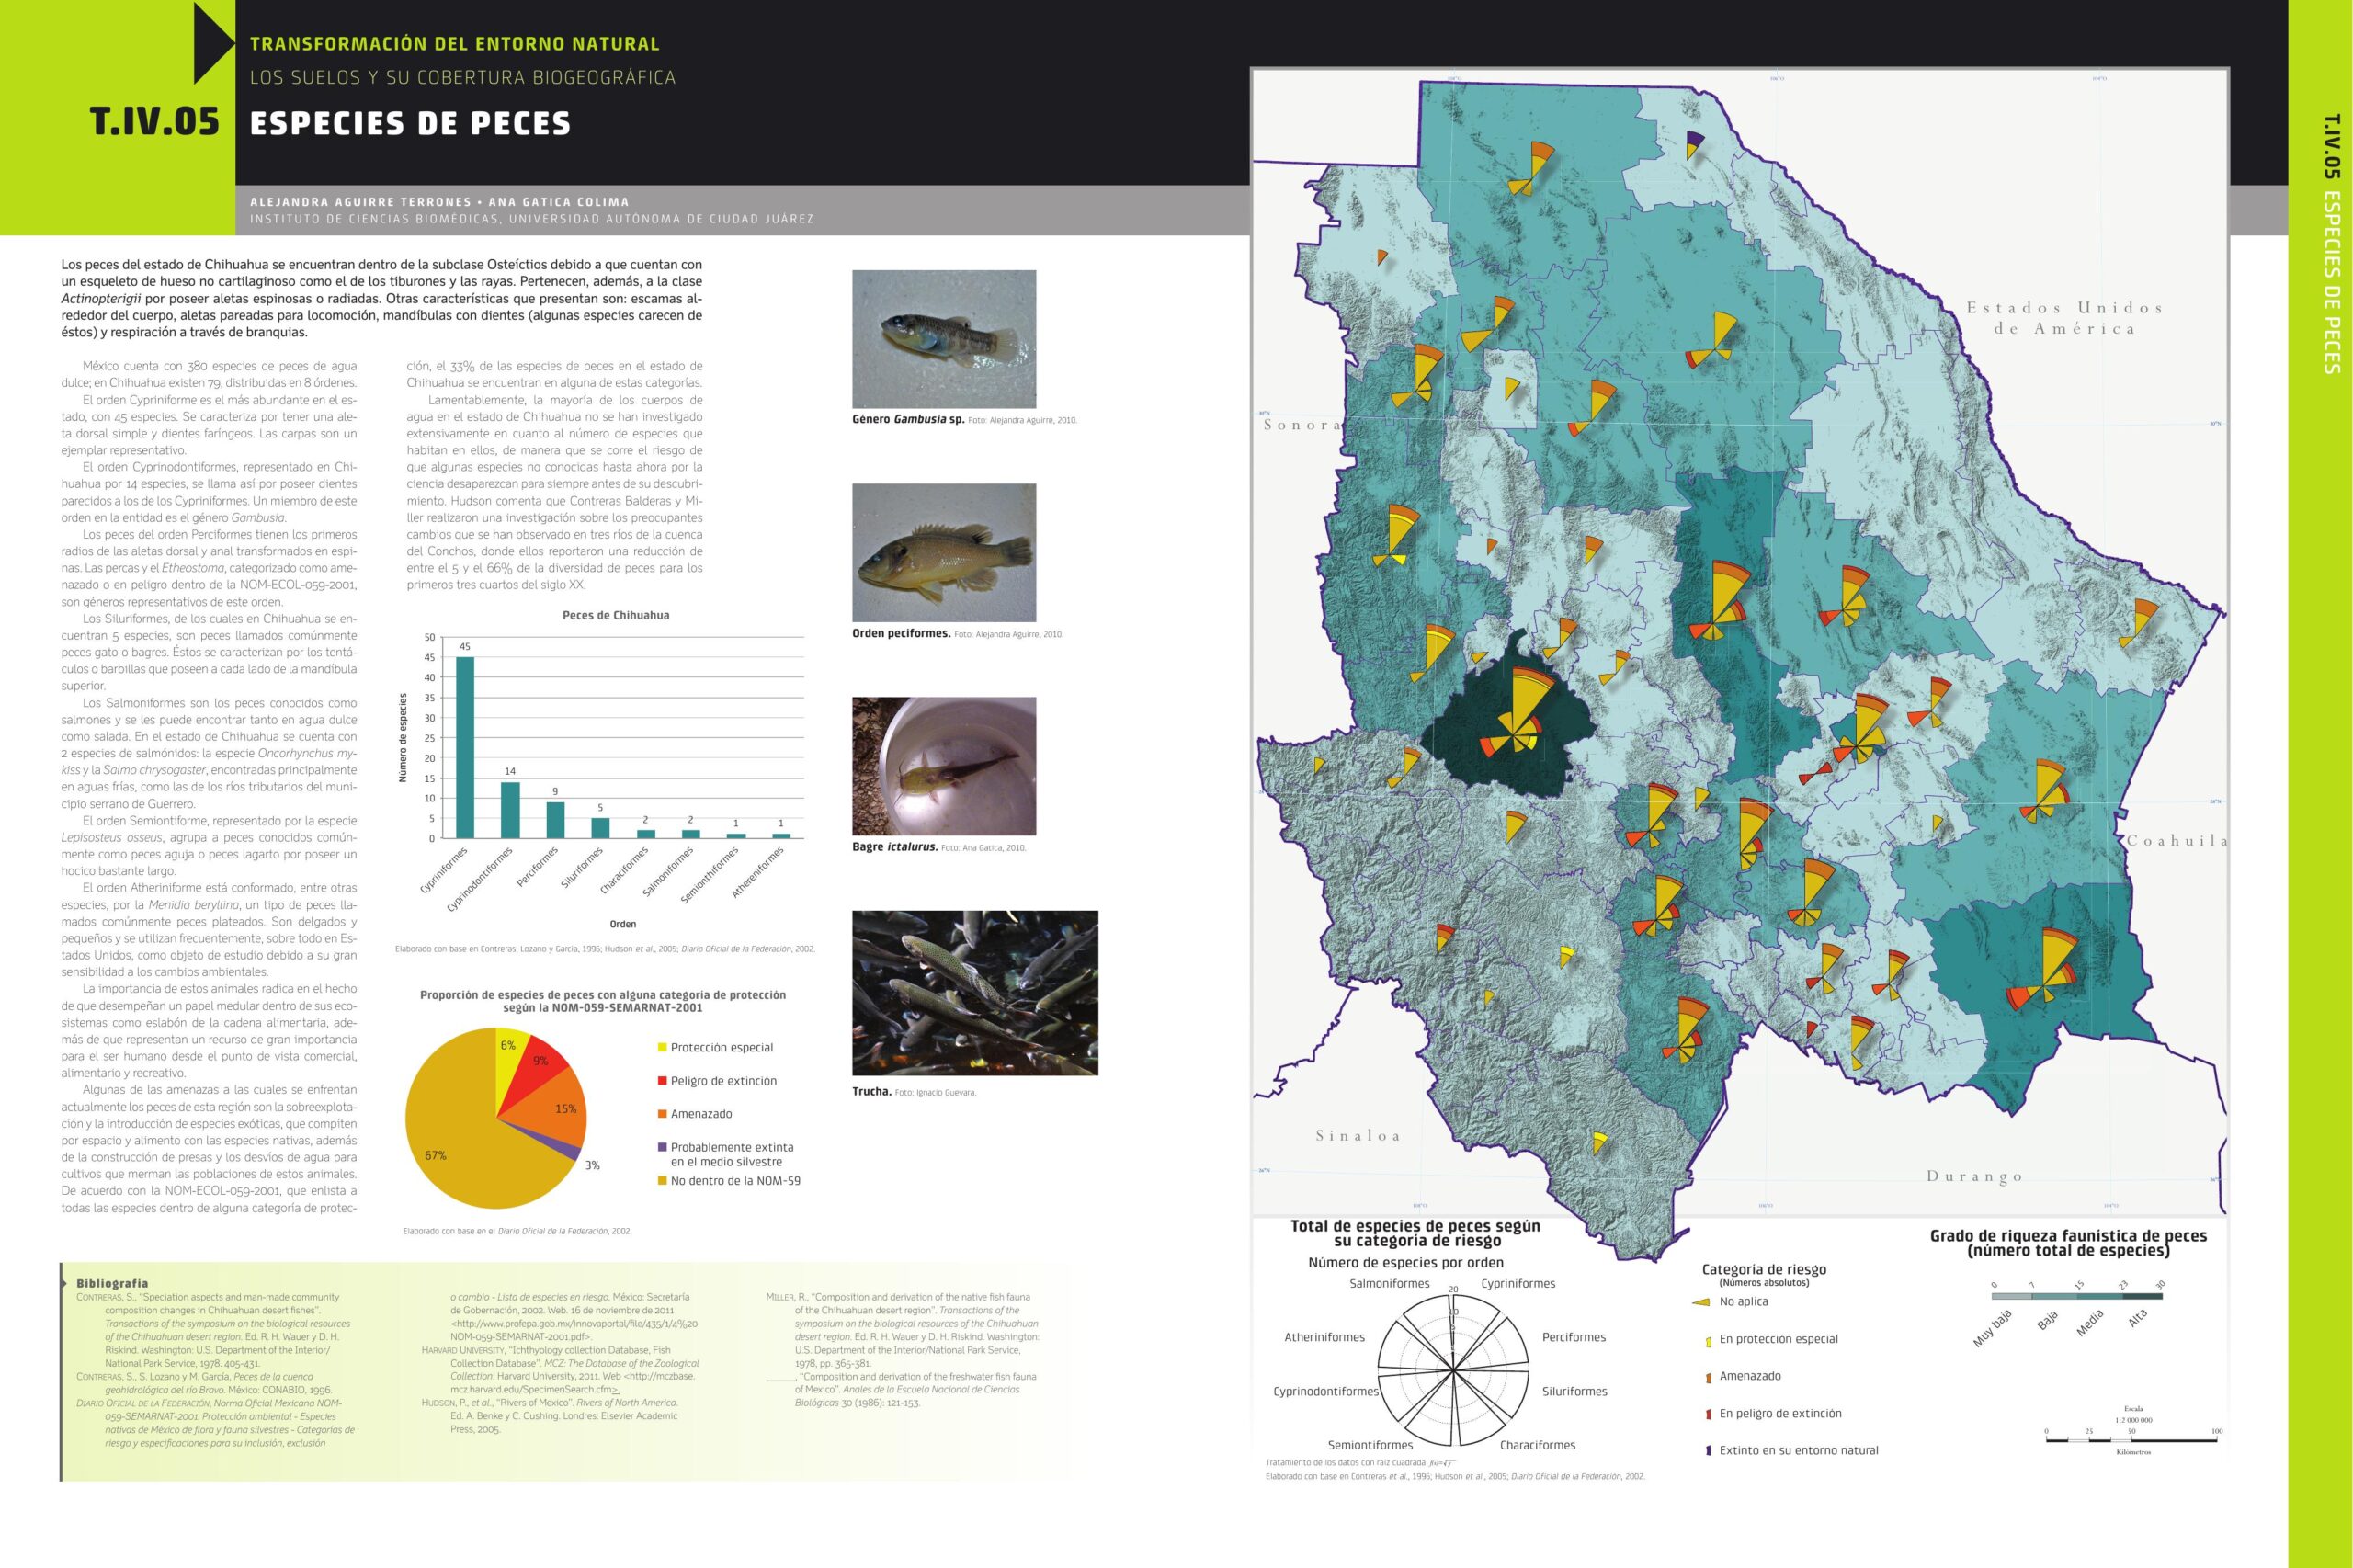Click the fish richness gradient color bar
2353x1568 pixels.
pyautogui.click(x=2078, y=1297)
